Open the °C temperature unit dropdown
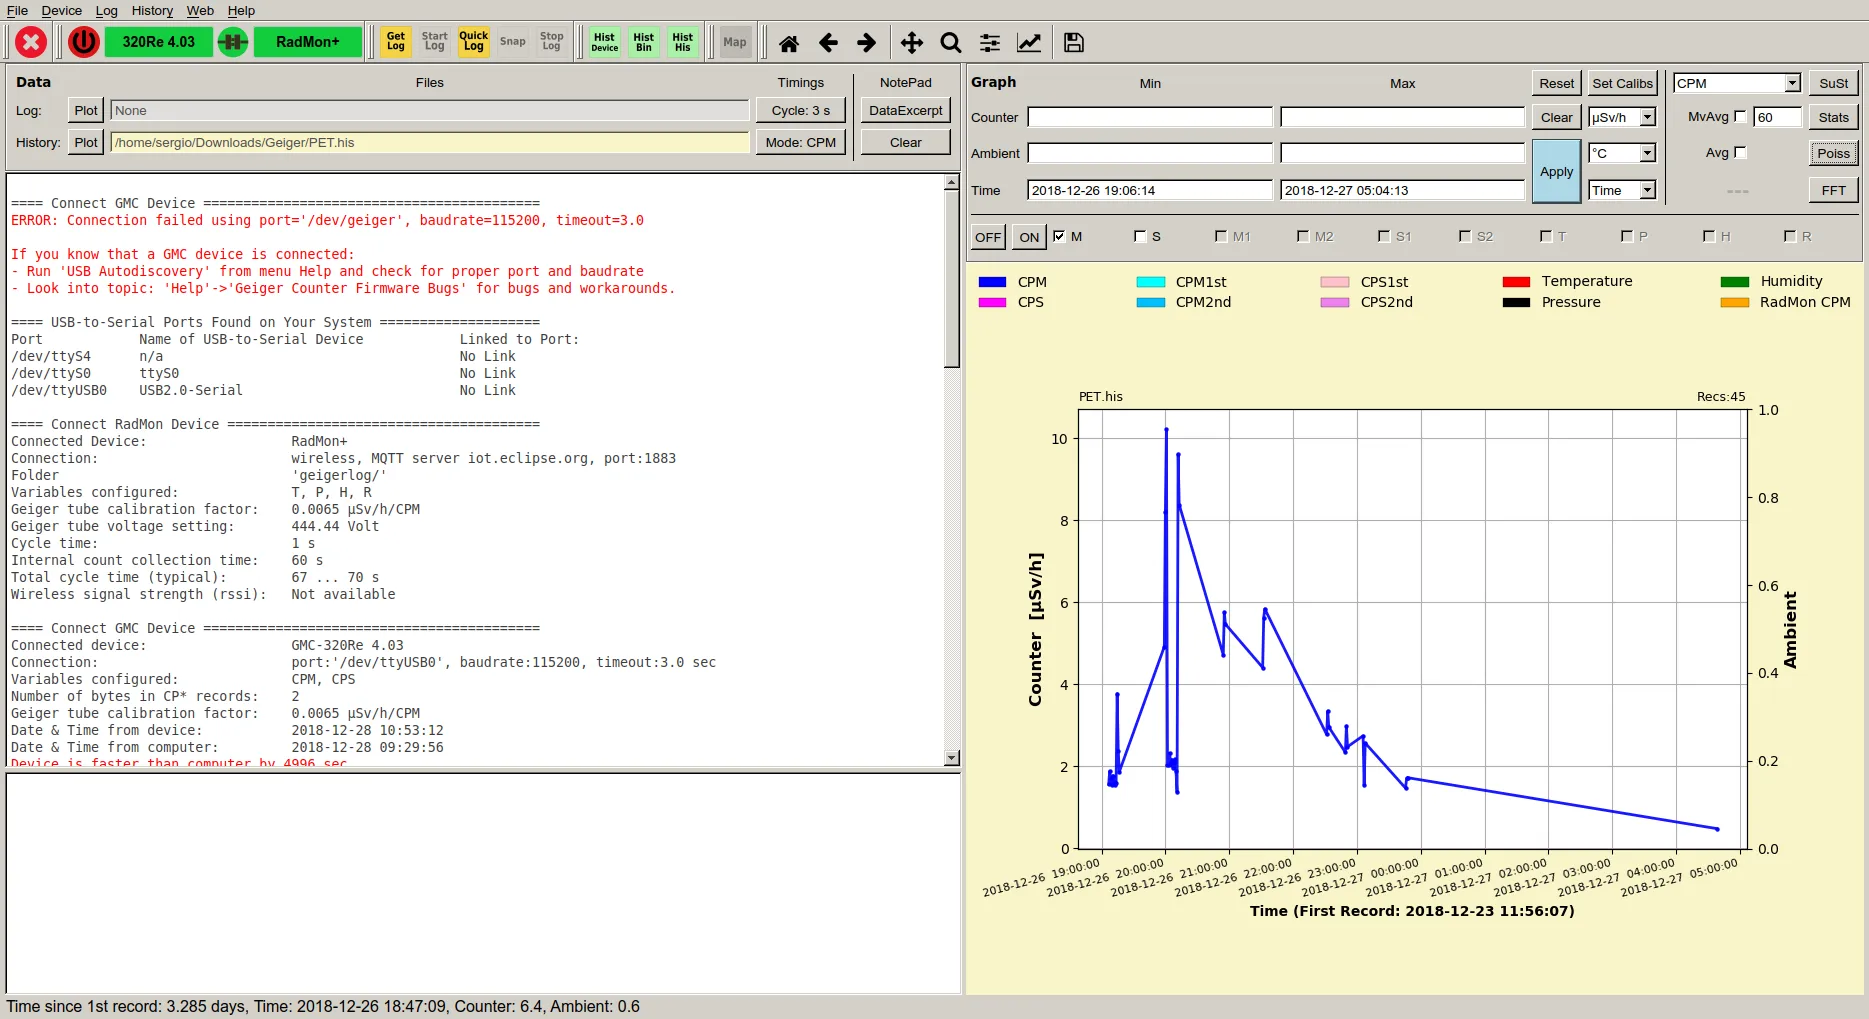This screenshot has width=1869, height=1019. 1622,153
